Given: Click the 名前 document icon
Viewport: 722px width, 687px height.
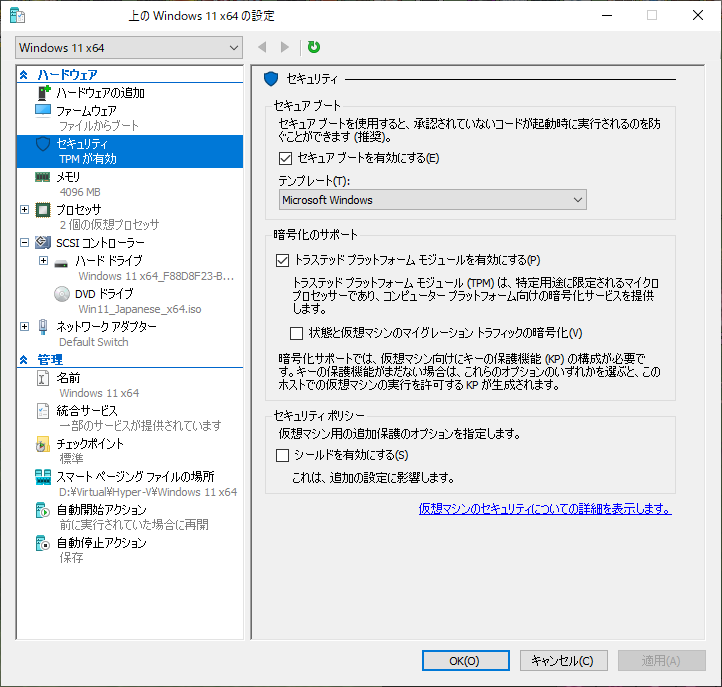Looking at the screenshot, I should pyautogui.click(x=43, y=378).
